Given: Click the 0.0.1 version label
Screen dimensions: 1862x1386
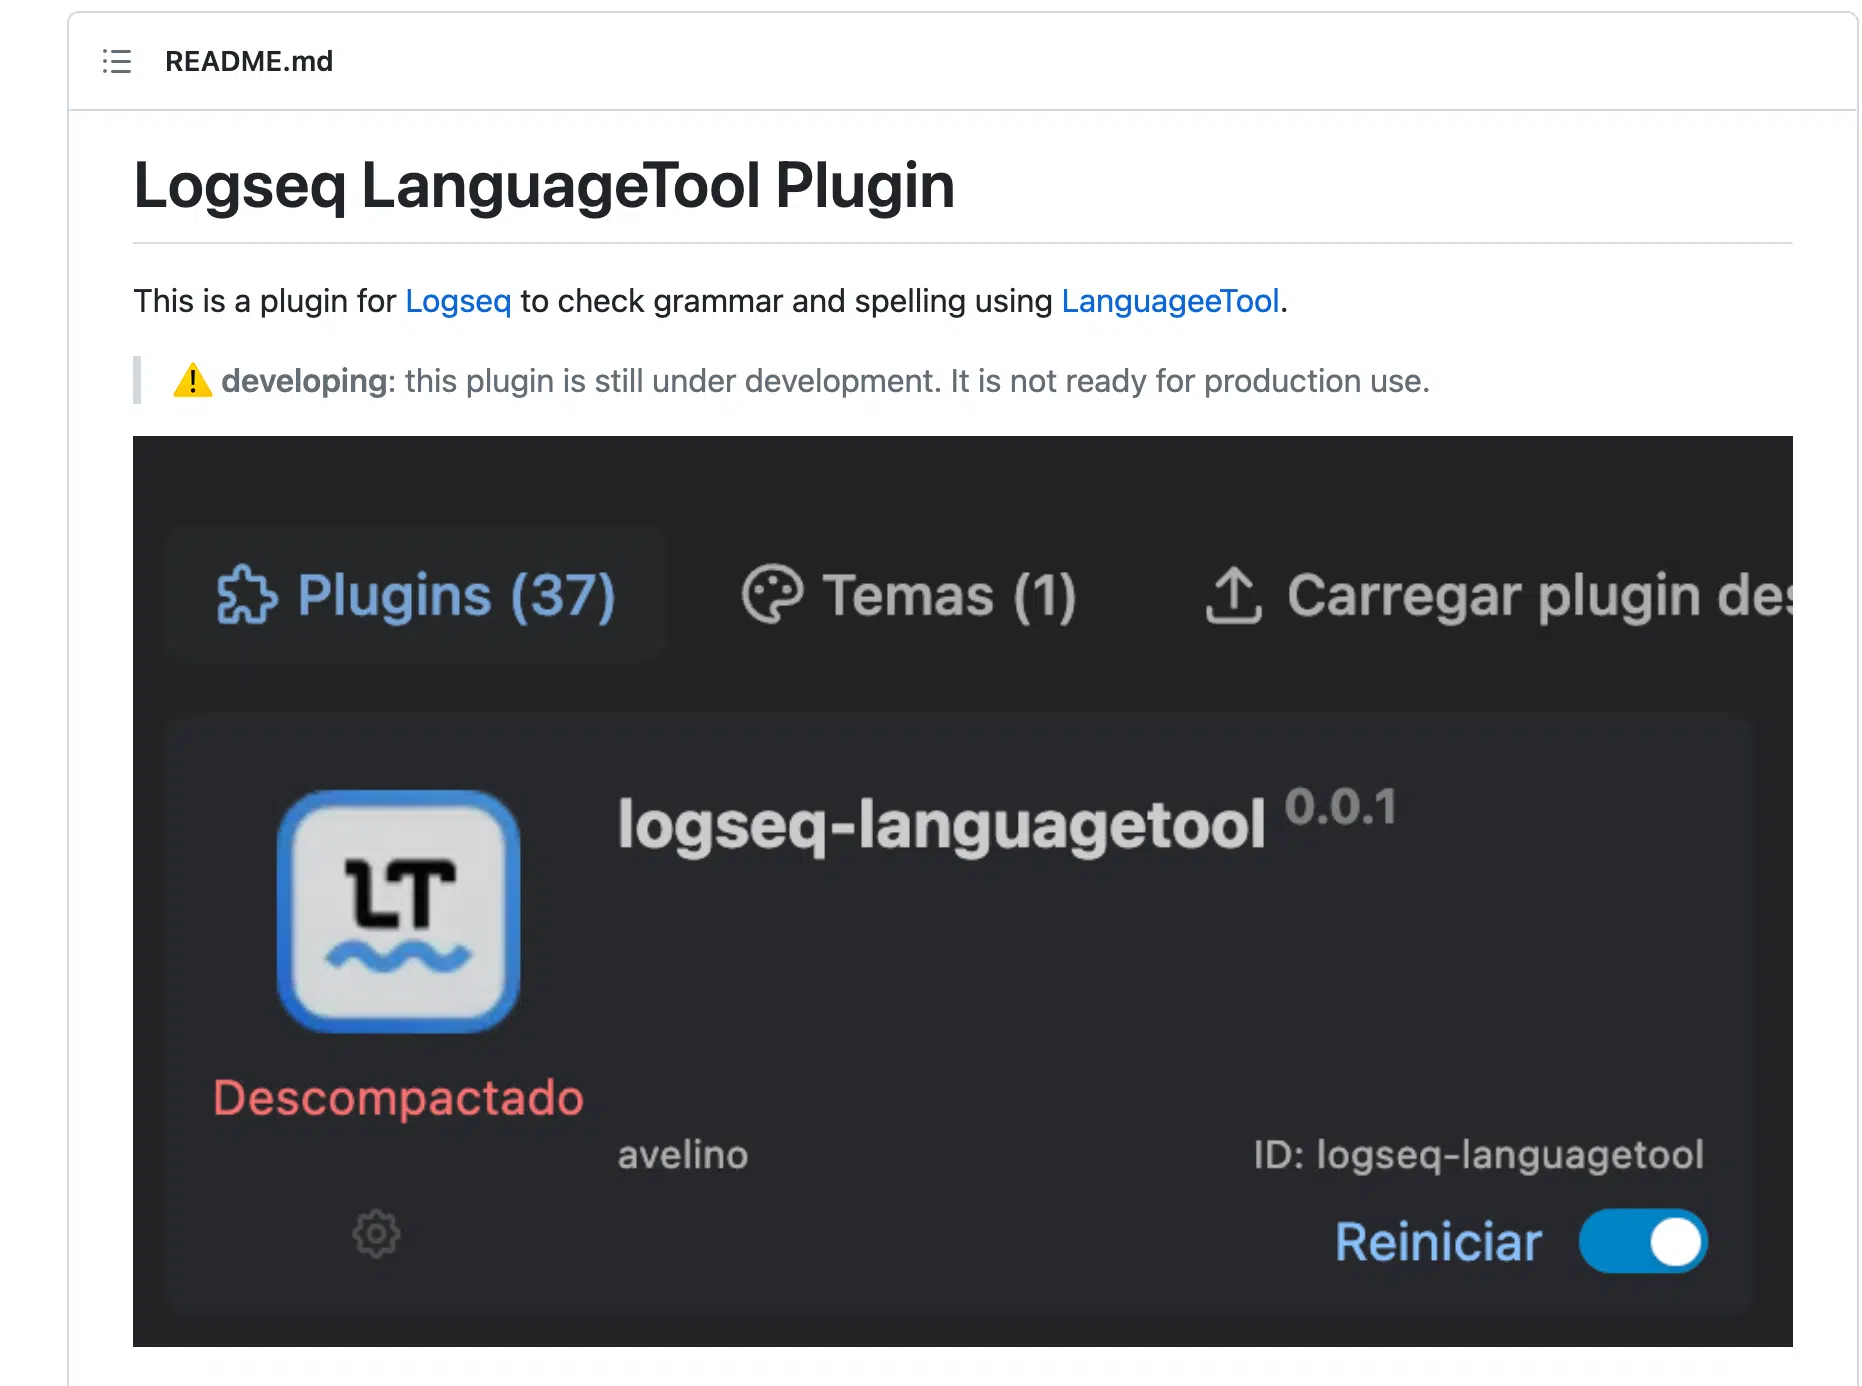Looking at the screenshot, I should 1340,807.
